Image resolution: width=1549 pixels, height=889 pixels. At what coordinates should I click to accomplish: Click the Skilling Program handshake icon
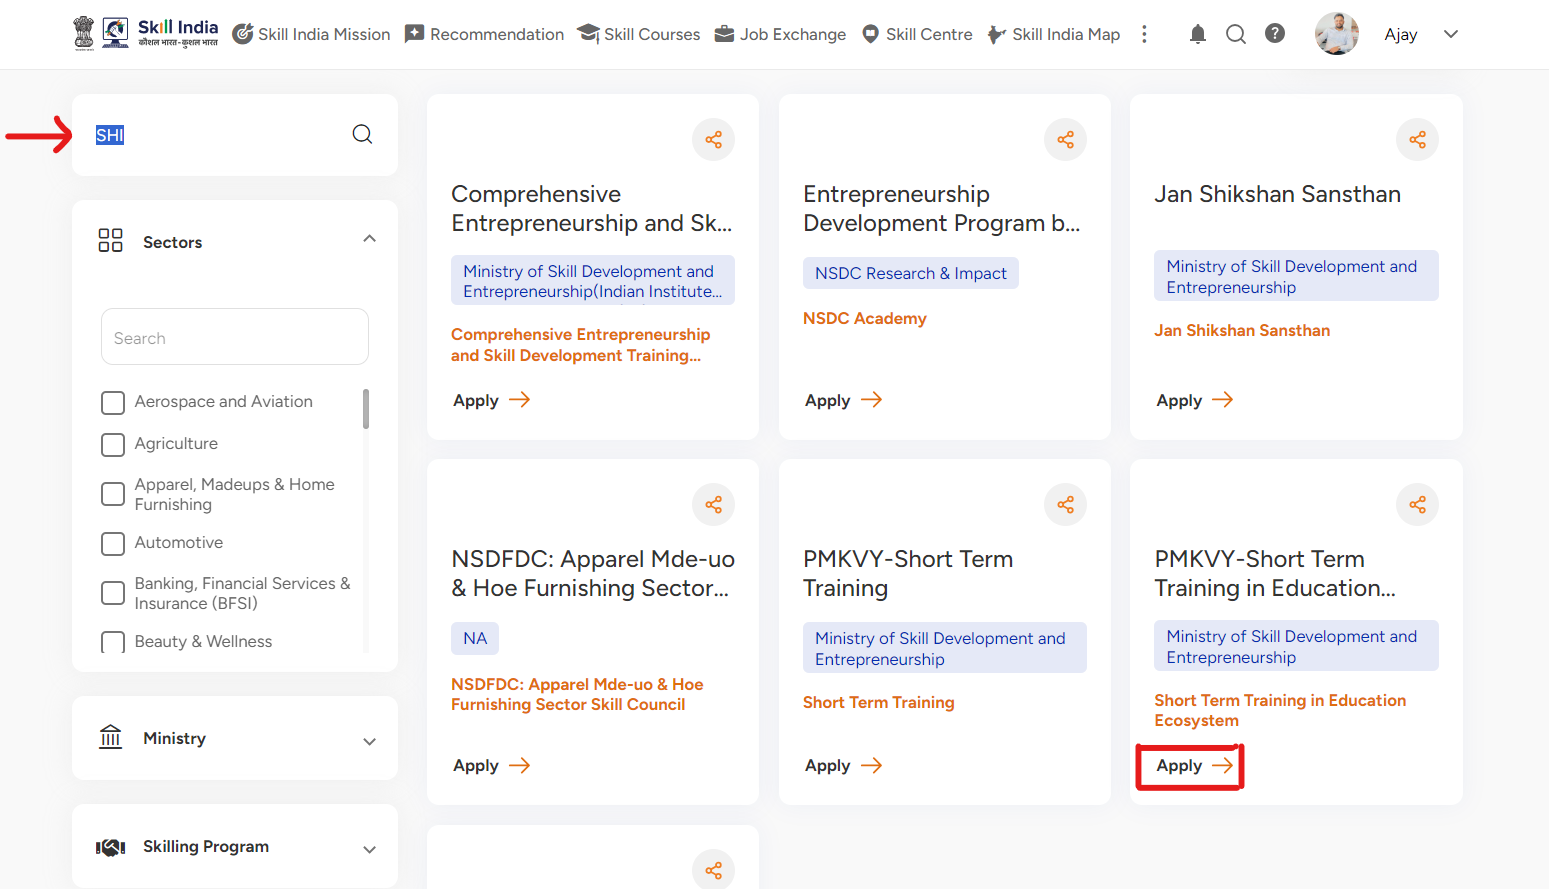click(x=110, y=847)
